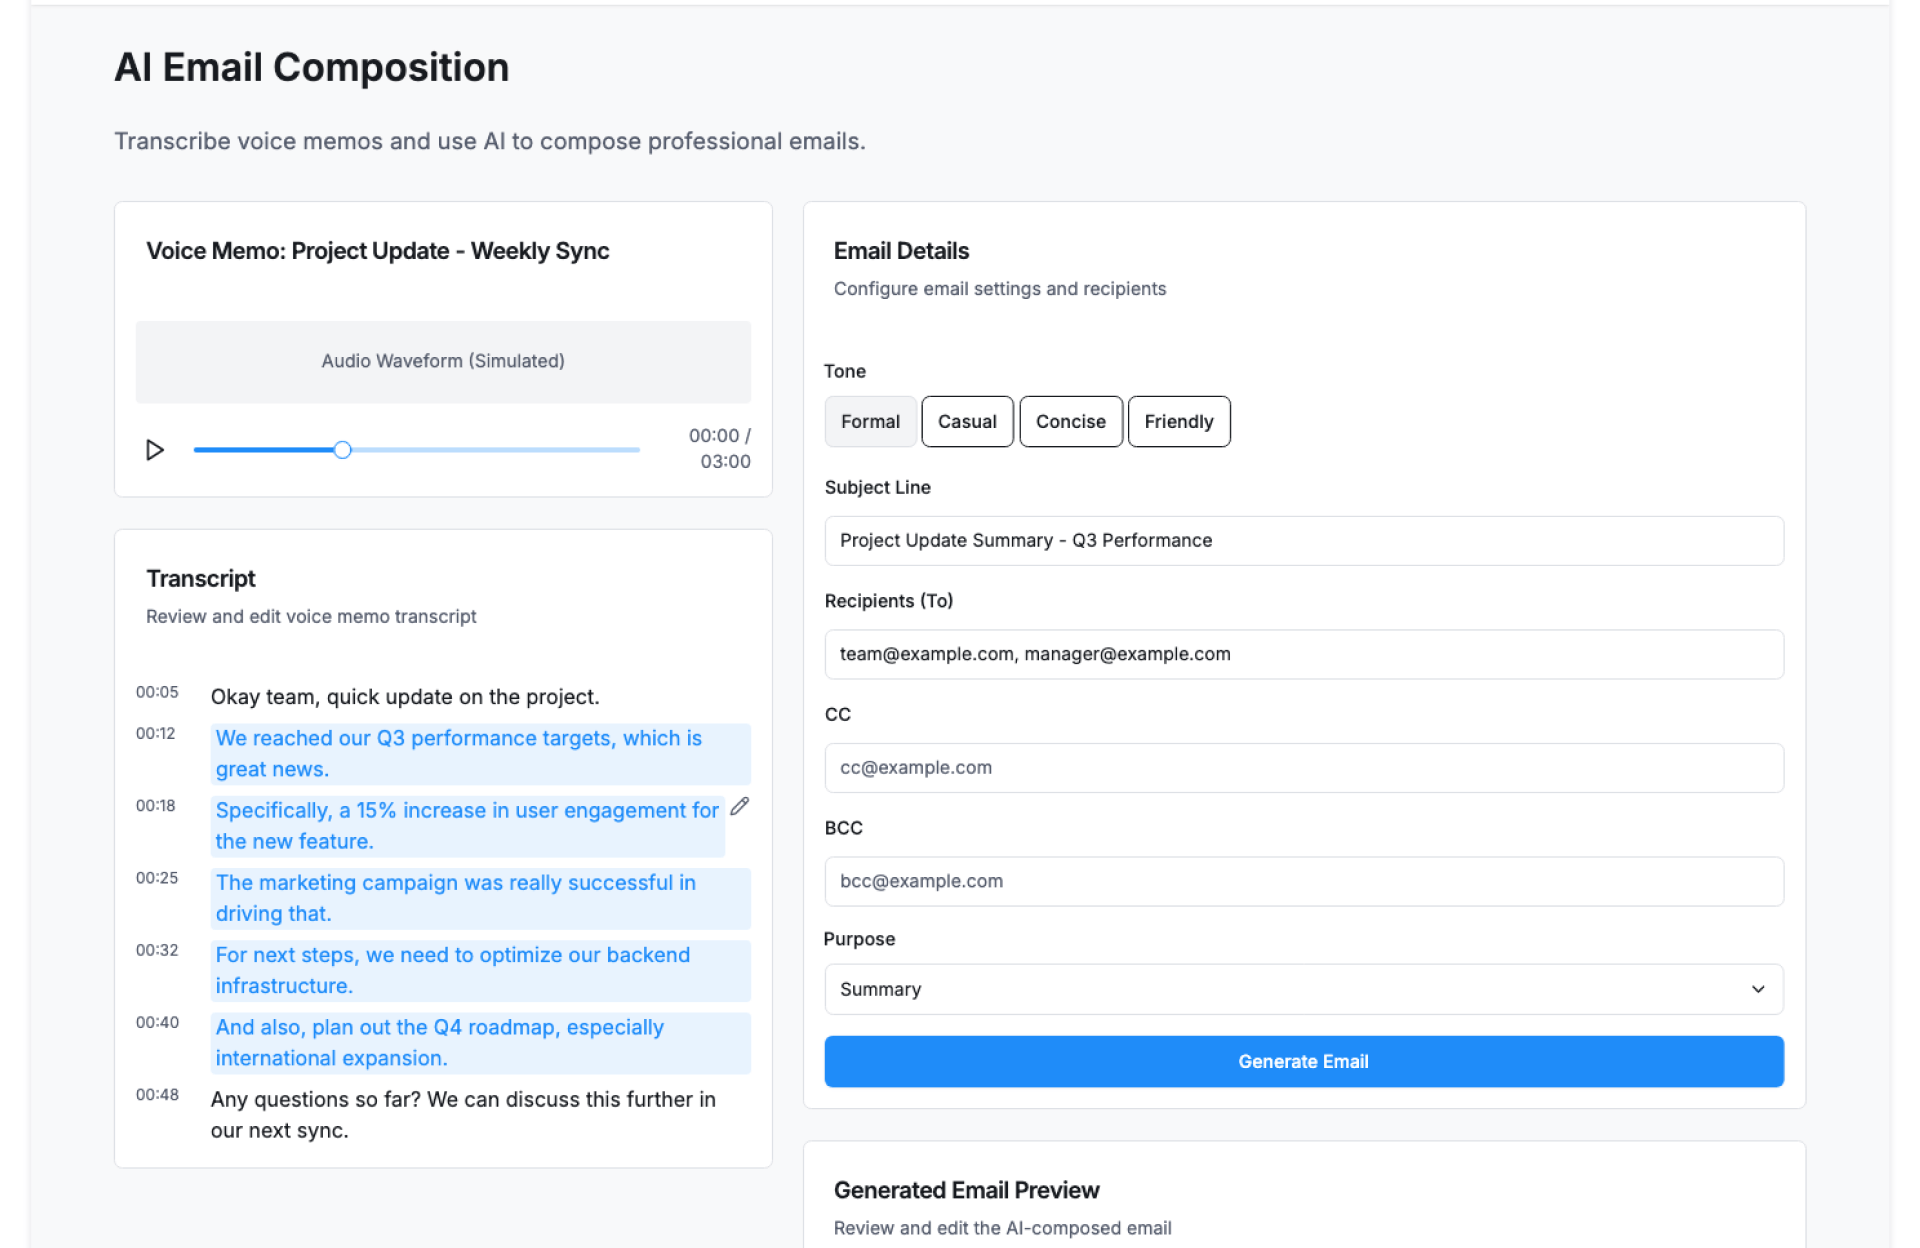Focus the Subject Line field
The width and height of the screenshot is (1920, 1248).
coord(1302,541)
